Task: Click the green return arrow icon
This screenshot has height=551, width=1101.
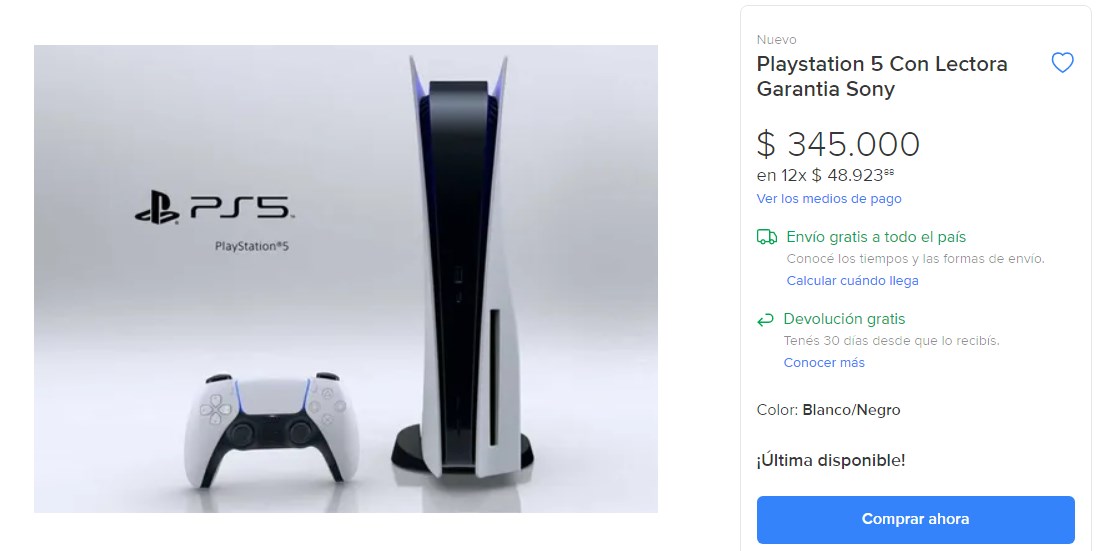Action: 765,321
